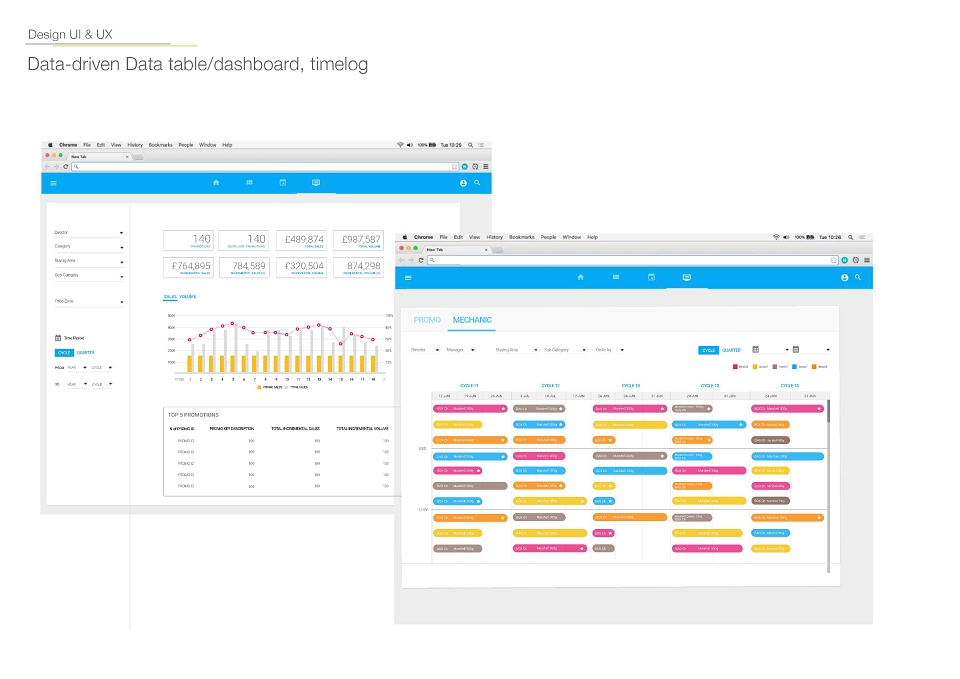Click the VOLUME link above the chart
Image resolution: width=960 pixels, height=679 pixels.
[187, 296]
